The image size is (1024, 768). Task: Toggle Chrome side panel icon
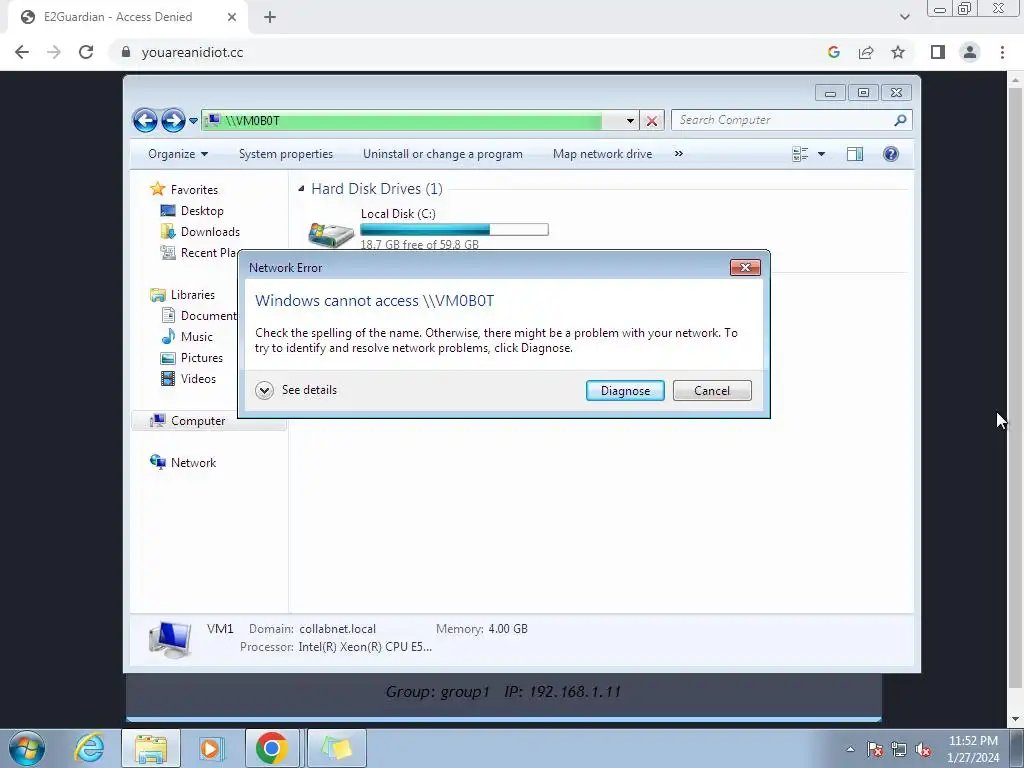[x=938, y=52]
